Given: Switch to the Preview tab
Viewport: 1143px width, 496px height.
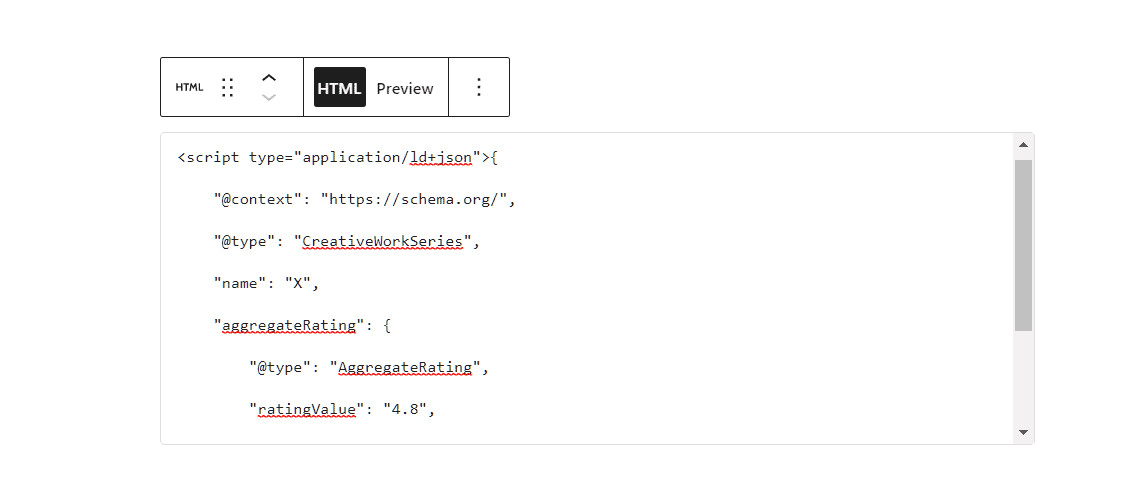Looking at the screenshot, I should point(405,88).
